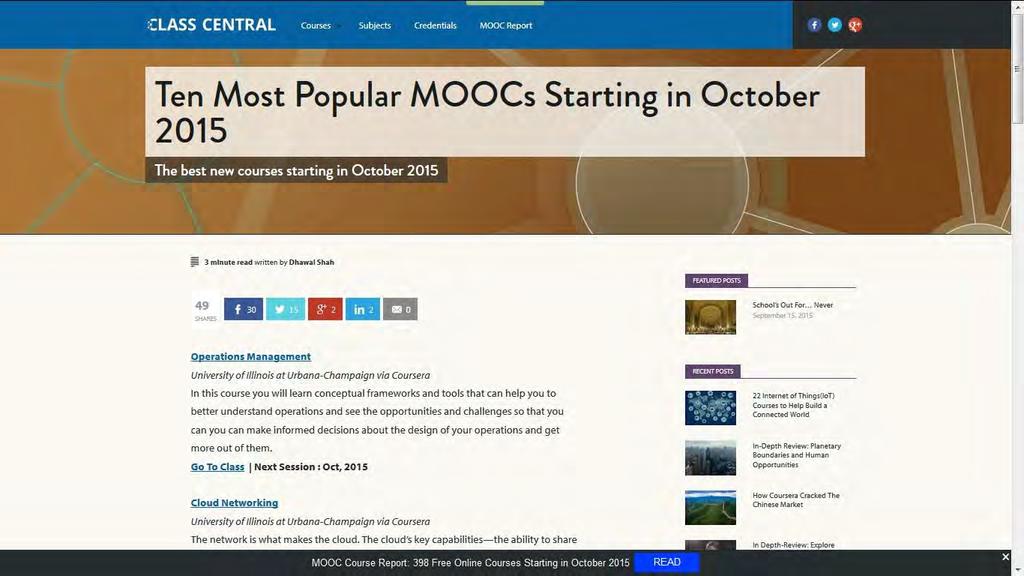Open In Depth-Review: Explore post link
This screenshot has height=576, width=1024.
click(x=793, y=545)
